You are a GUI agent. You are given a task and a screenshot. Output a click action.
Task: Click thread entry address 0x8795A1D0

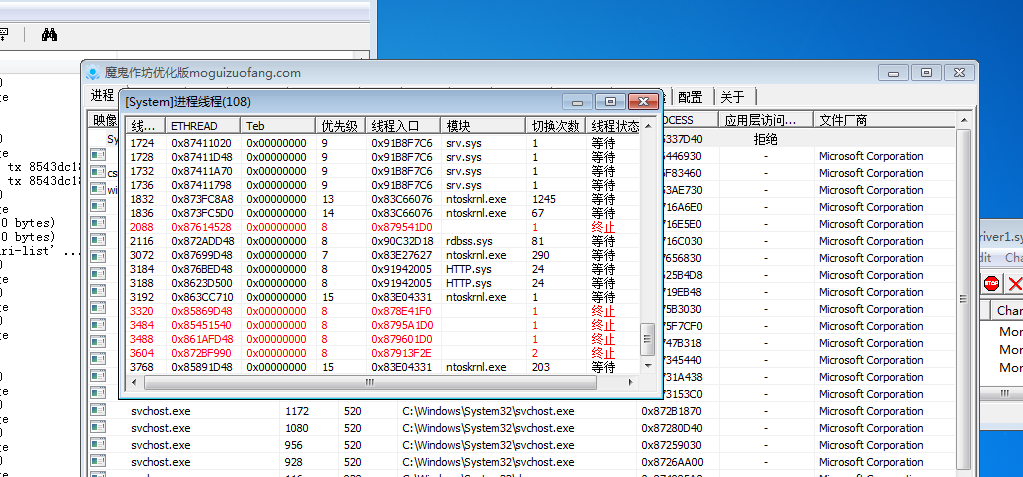tap(402, 325)
